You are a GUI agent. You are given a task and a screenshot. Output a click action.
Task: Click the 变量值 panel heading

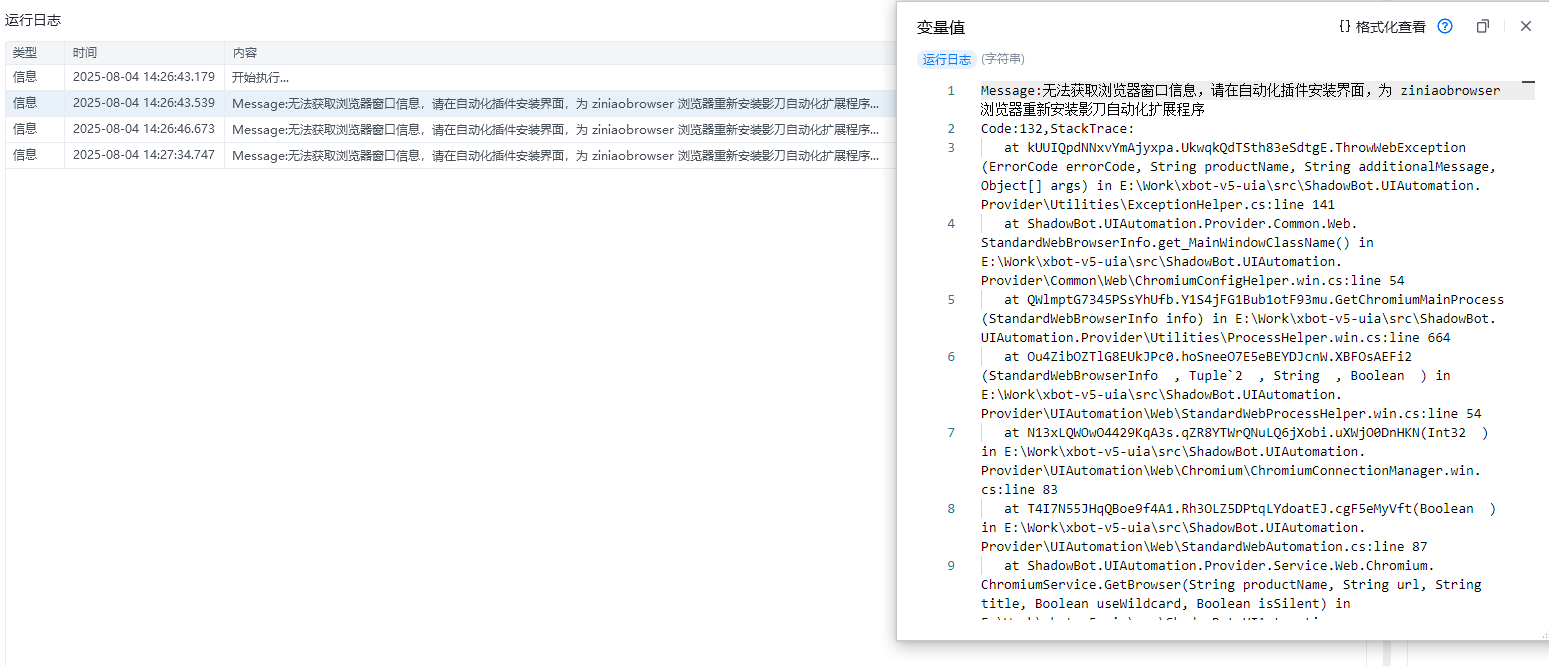941,28
